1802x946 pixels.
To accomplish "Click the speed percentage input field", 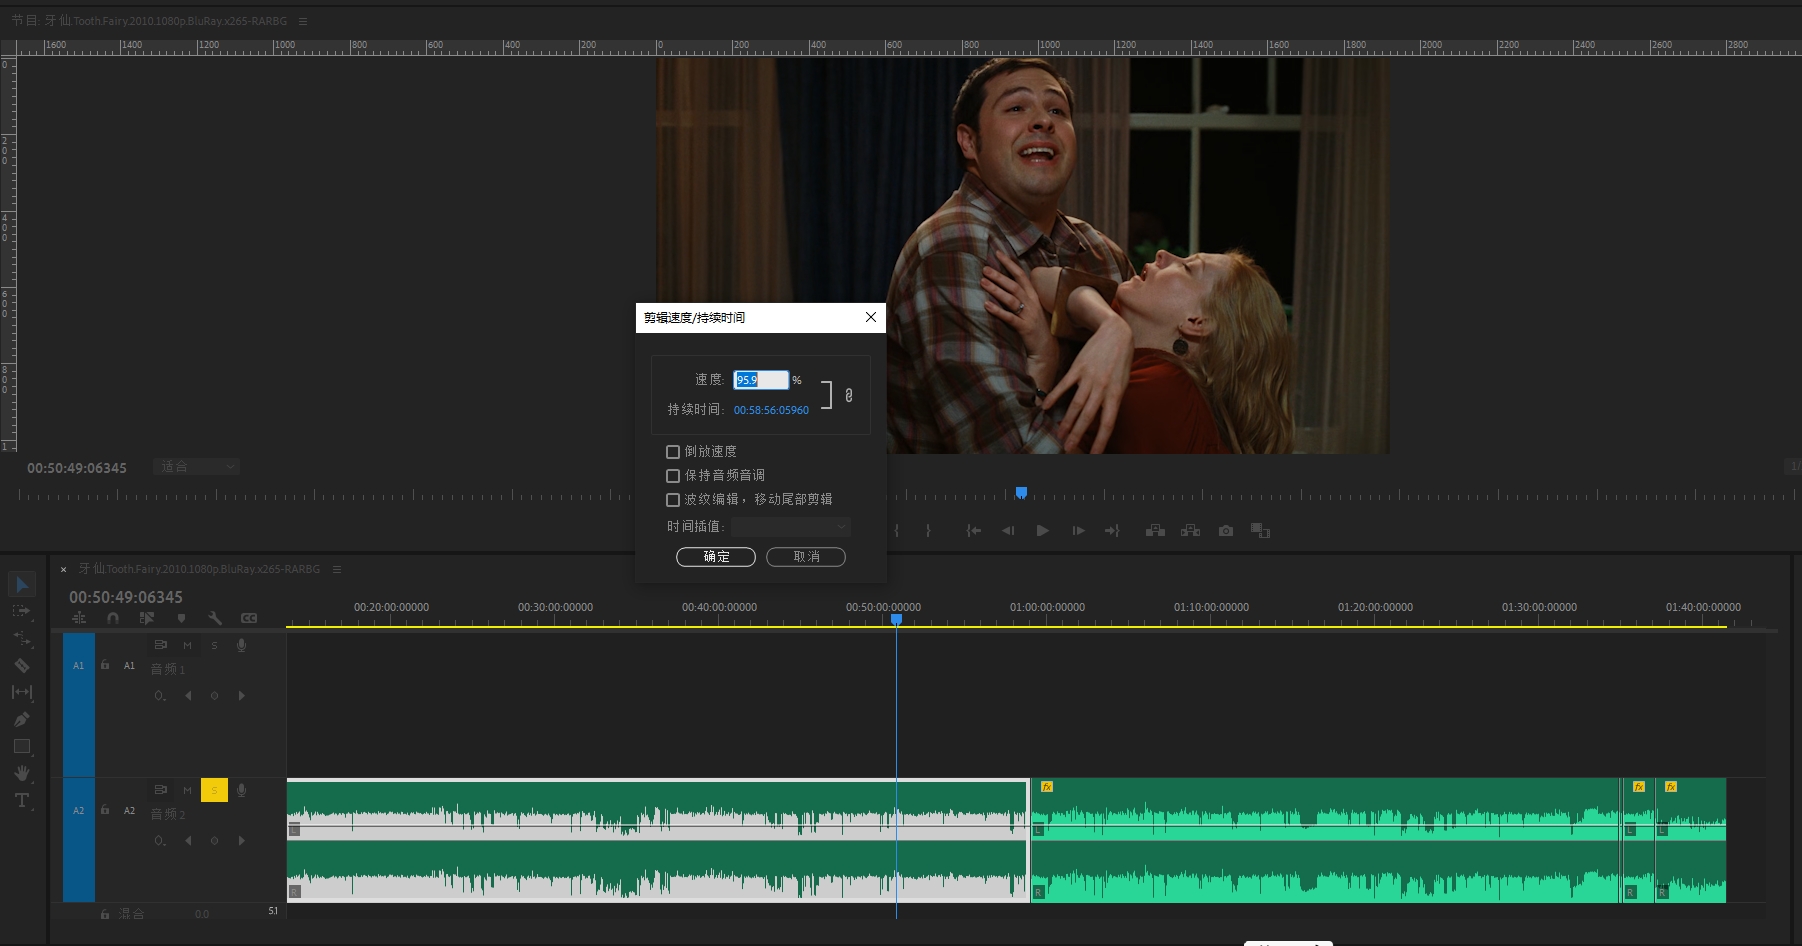I will 761,380.
